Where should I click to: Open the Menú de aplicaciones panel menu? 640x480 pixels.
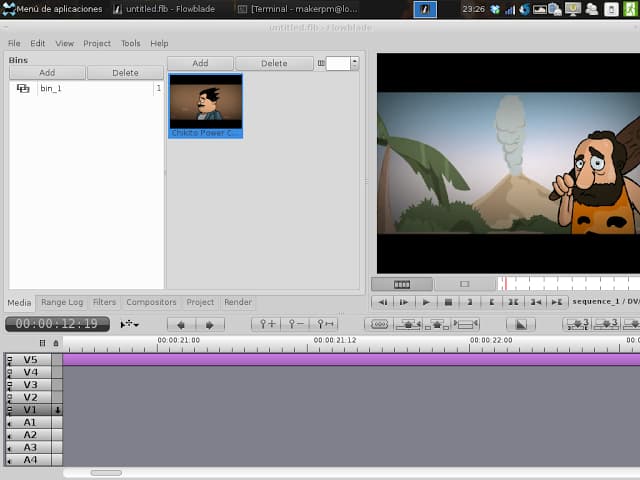point(52,9)
